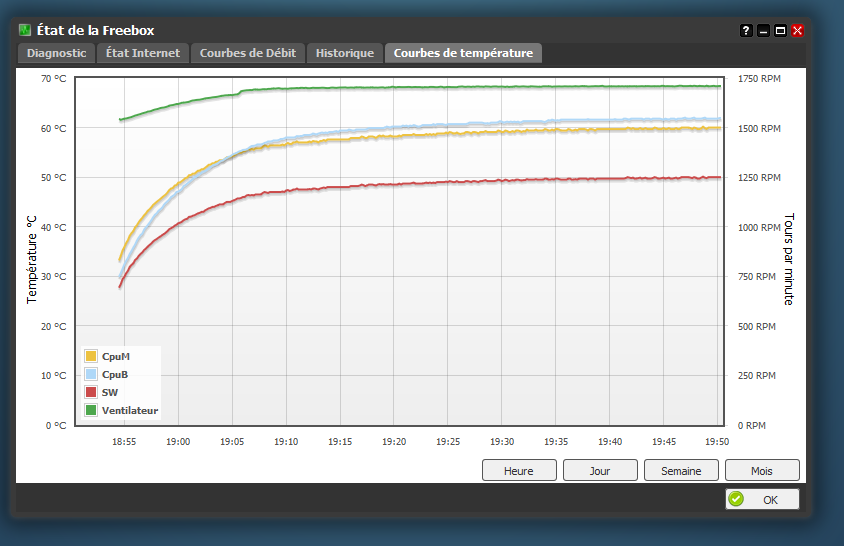
Task: Click the yellow CpuM legend swatch
Action: pyautogui.click(x=91, y=356)
